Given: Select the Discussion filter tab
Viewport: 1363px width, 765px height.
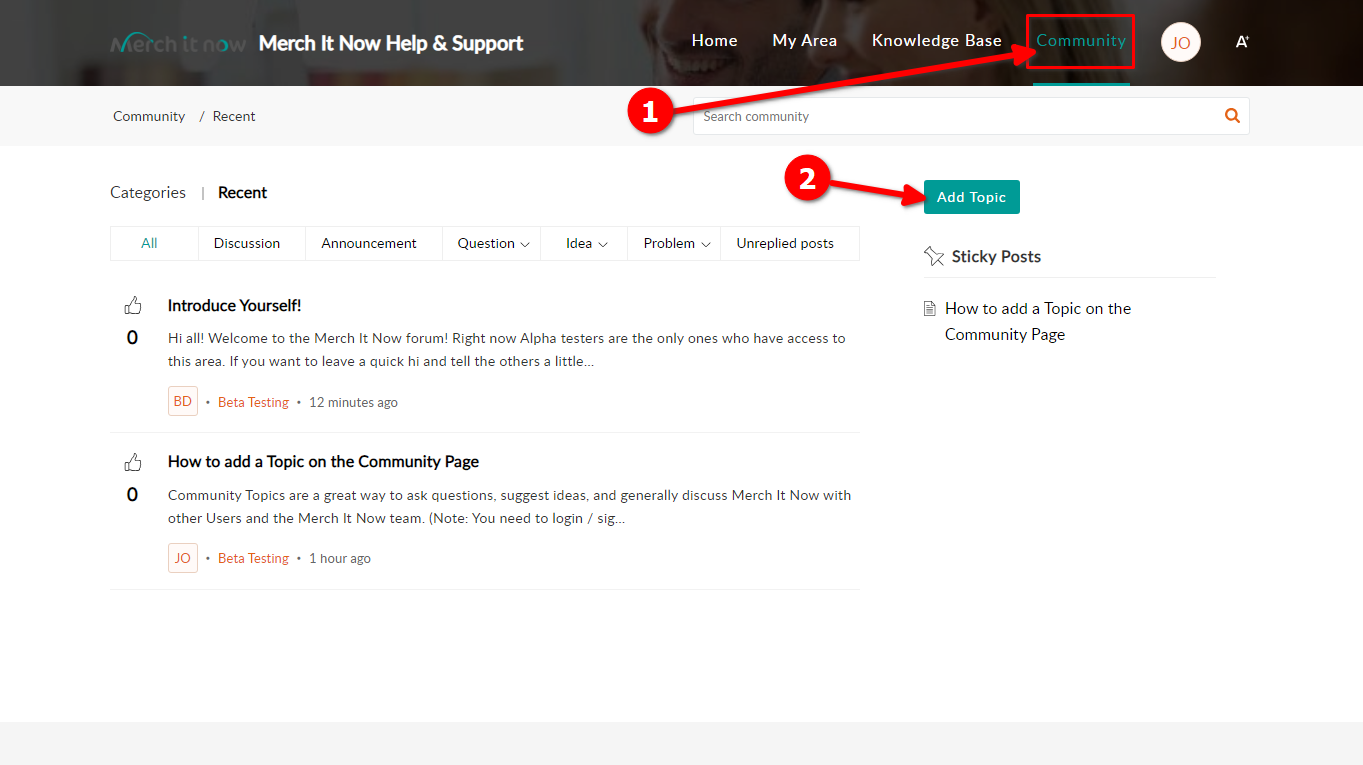Looking at the screenshot, I should coord(247,243).
